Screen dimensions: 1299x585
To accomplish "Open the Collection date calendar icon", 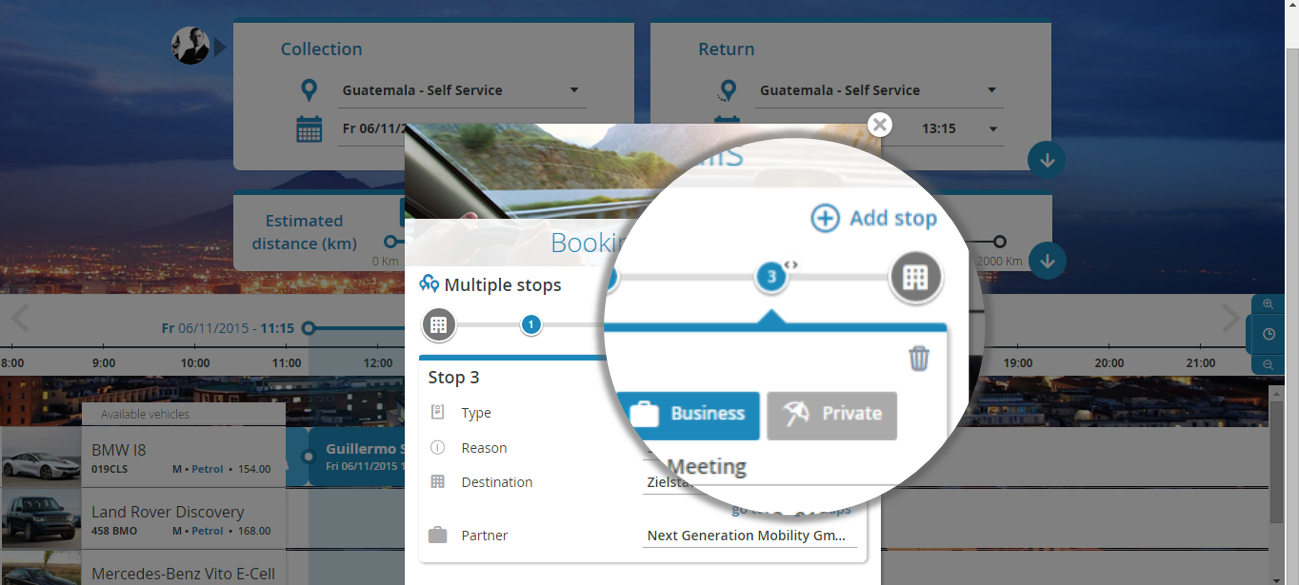I will pos(309,129).
